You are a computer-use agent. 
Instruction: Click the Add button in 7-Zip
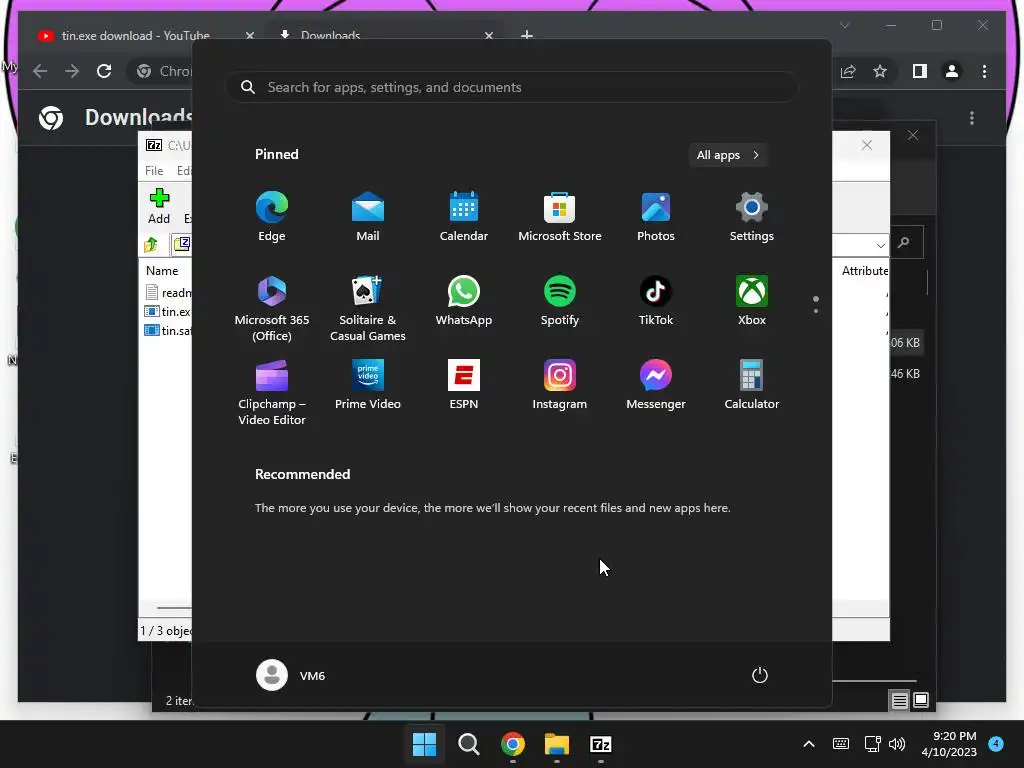coord(159,206)
